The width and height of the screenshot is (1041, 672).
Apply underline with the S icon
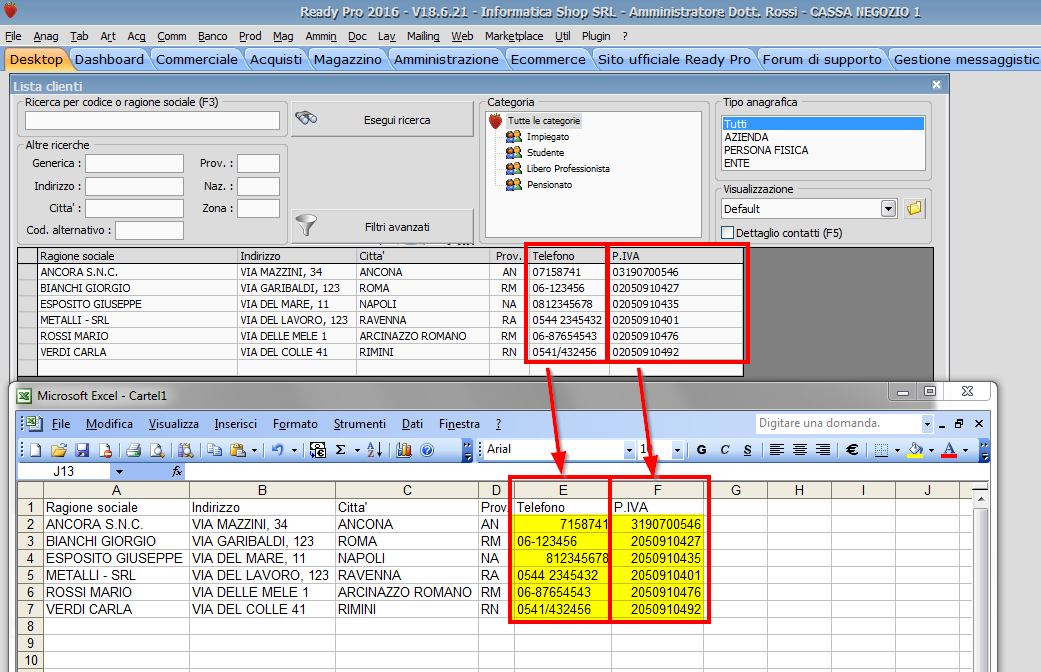(748, 450)
